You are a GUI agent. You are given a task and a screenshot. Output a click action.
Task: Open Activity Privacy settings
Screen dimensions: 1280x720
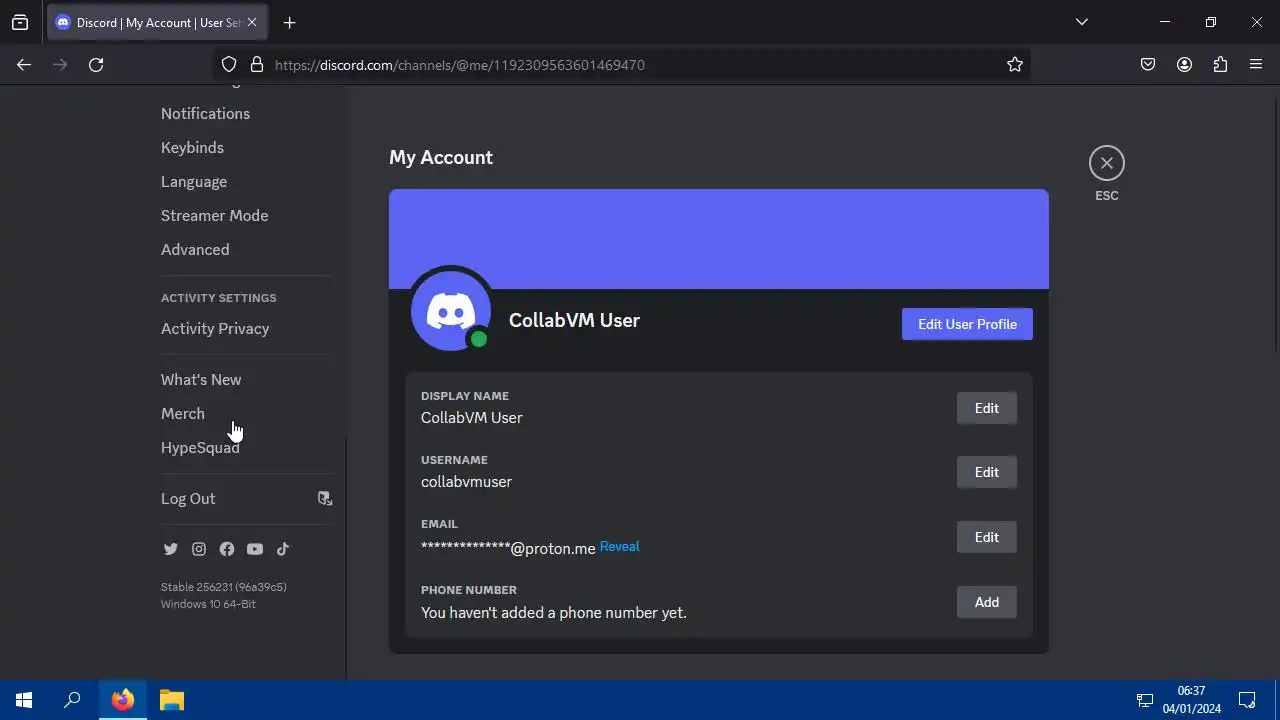point(215,329)
